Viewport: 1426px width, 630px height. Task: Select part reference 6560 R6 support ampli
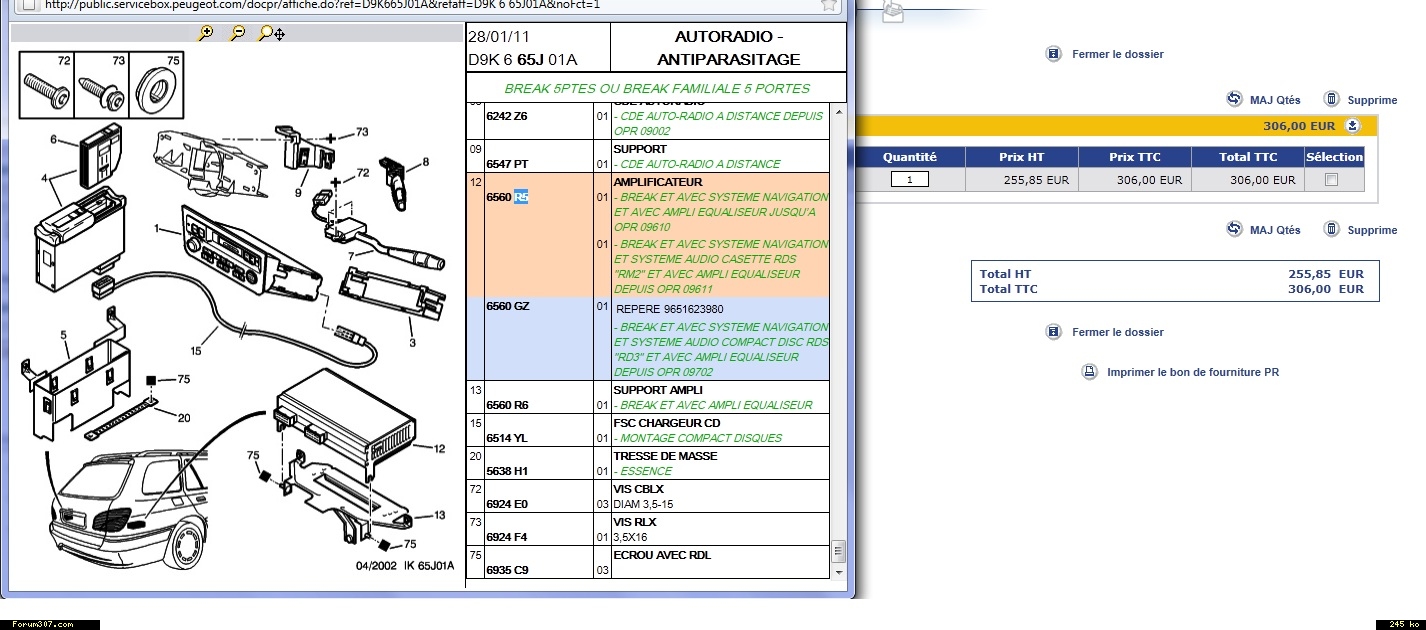pos(507,405)
